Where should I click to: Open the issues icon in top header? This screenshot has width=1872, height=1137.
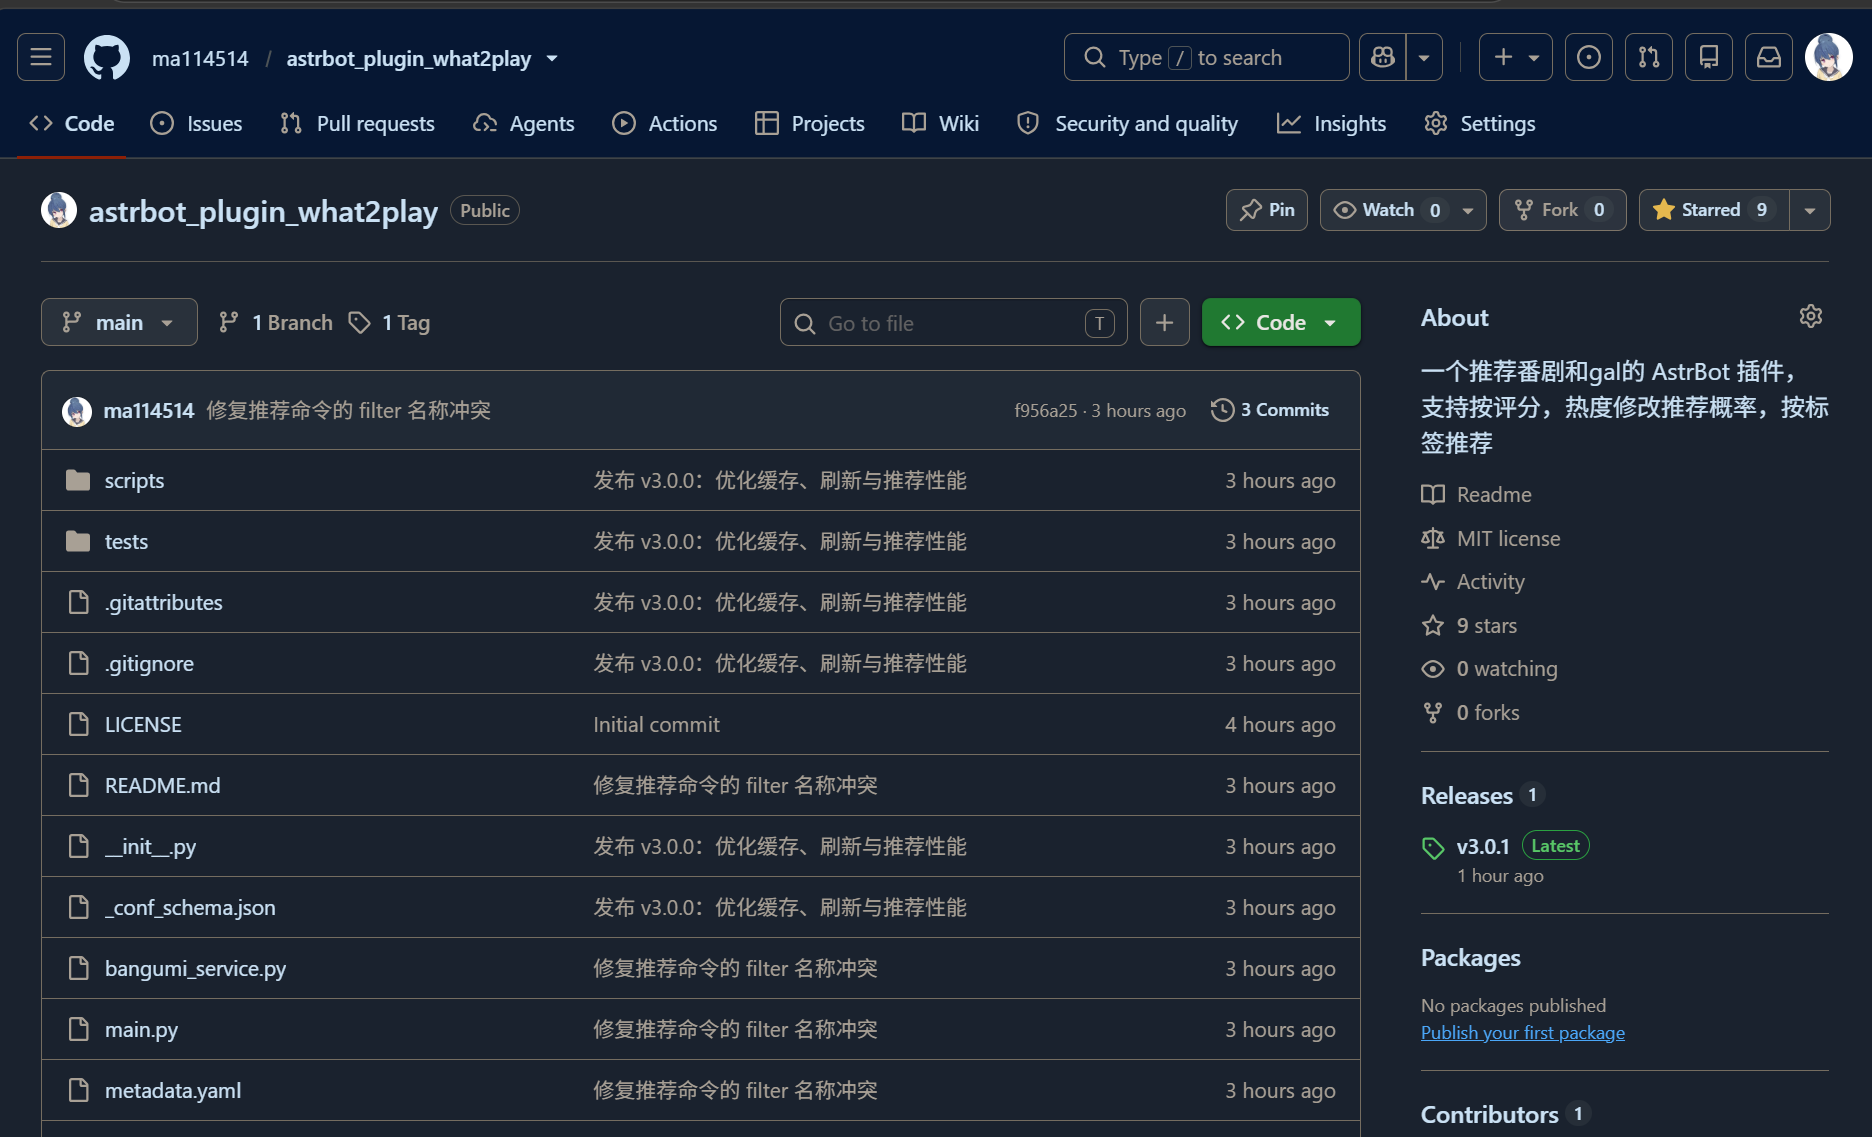coord(1589,57)
